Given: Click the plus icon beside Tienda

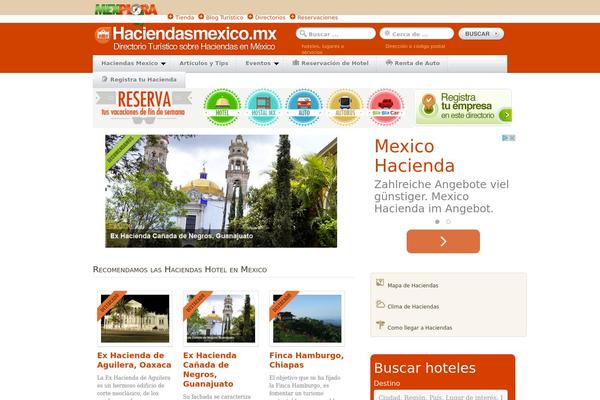Looking at the screenshot, I should pos(171,16).
